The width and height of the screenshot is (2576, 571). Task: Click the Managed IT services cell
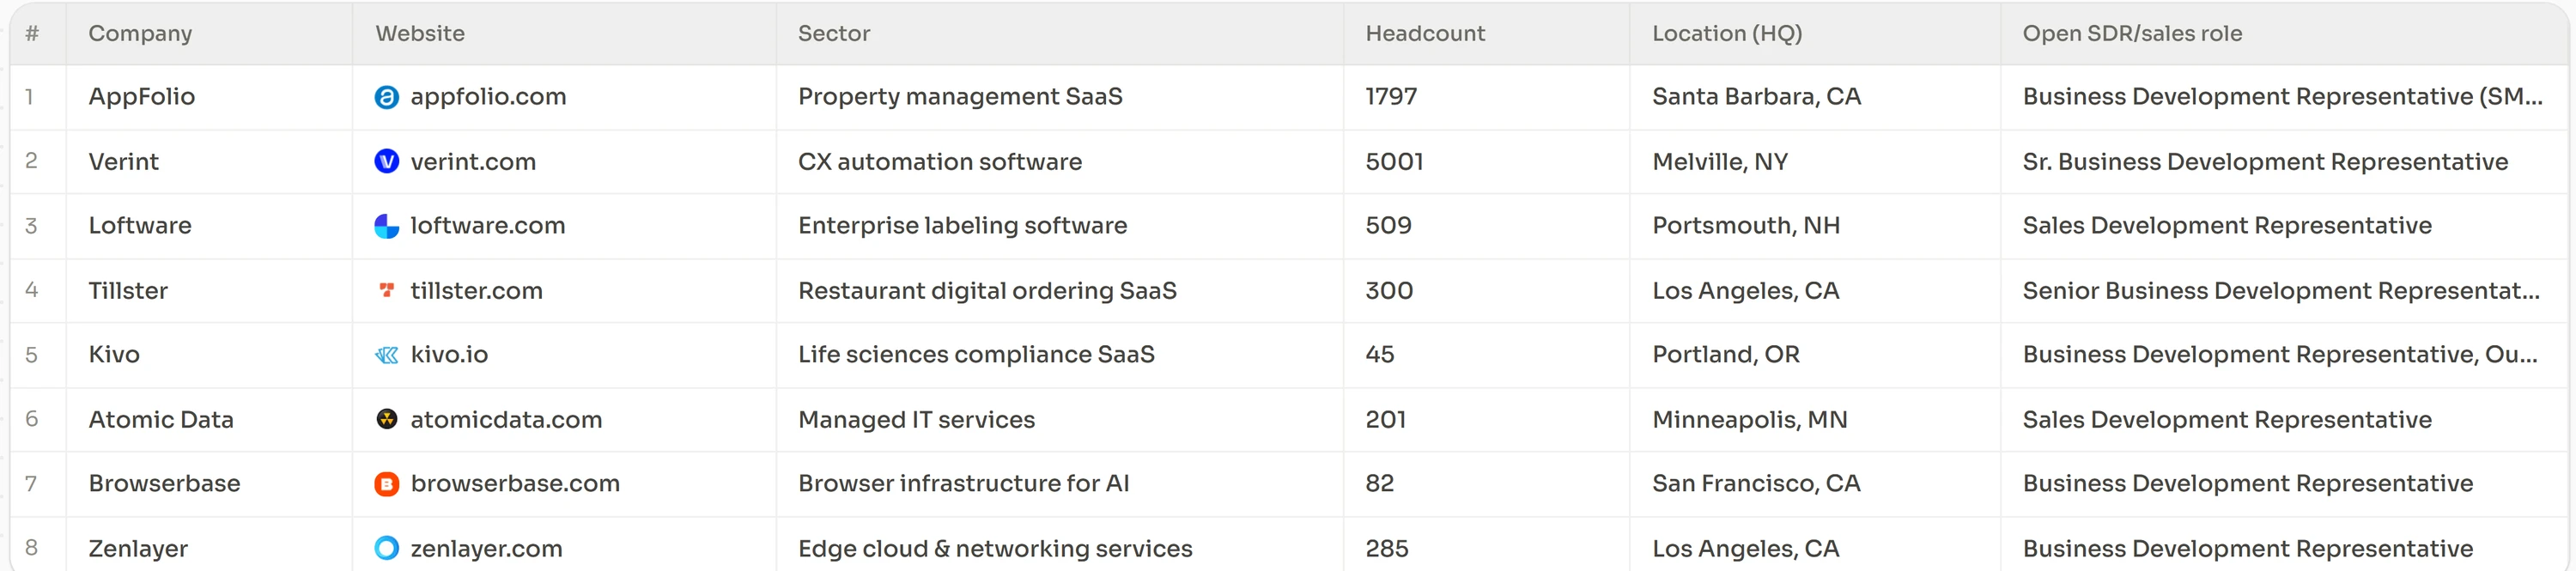1060,420
